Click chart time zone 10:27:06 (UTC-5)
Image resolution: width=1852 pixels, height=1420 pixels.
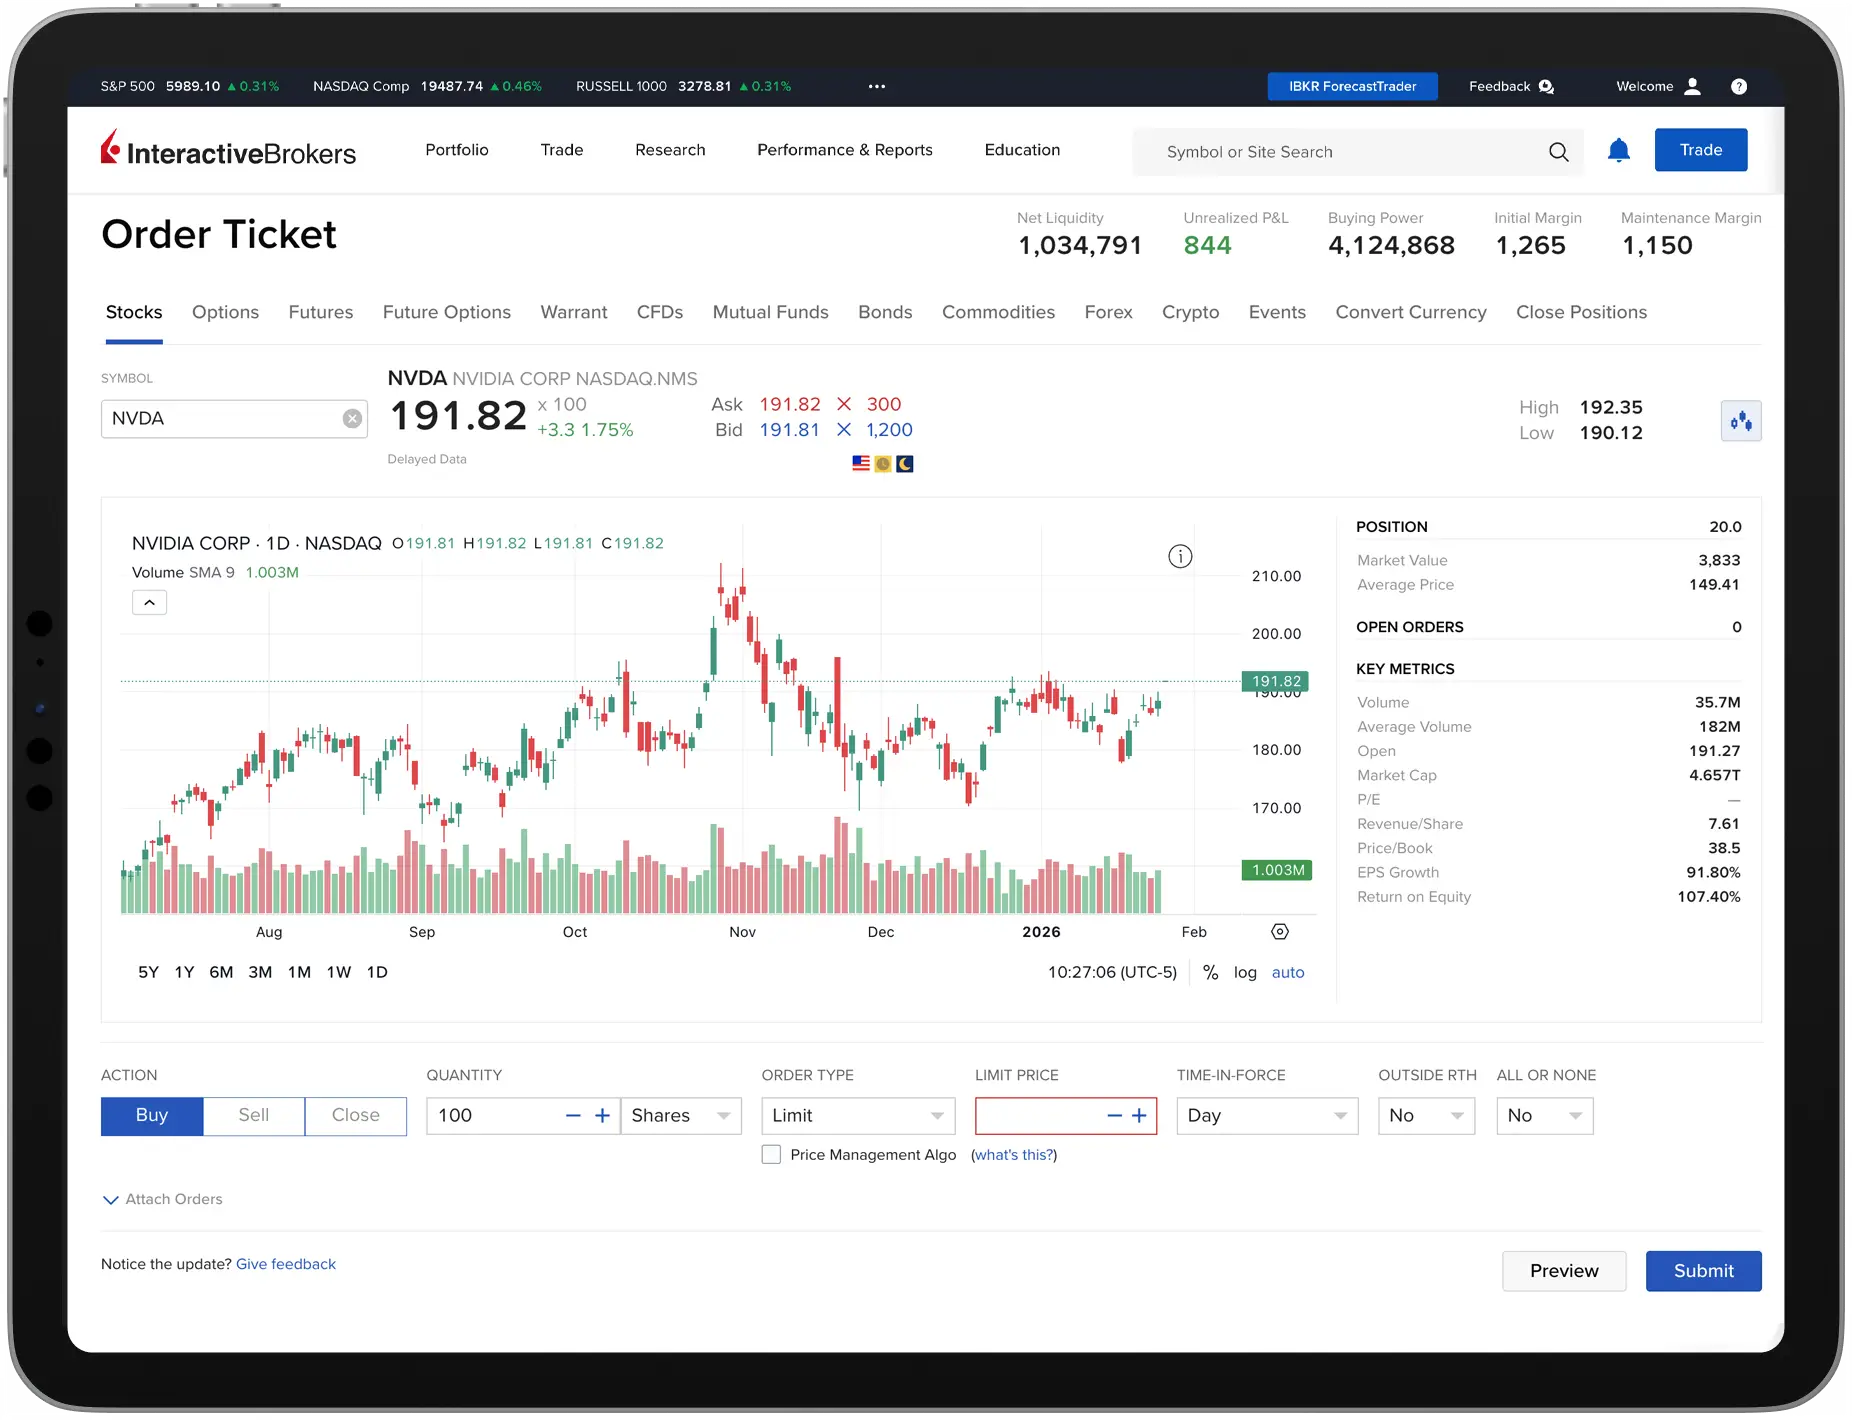(x=1112, y=973)
